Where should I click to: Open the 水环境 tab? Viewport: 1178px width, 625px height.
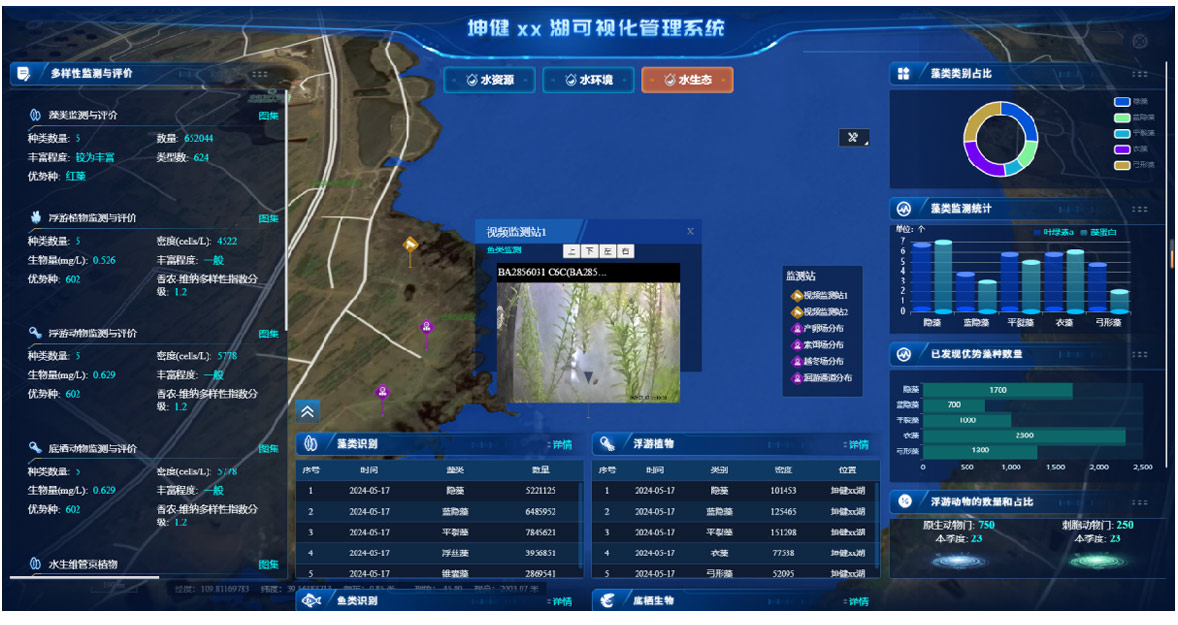[x=587, y=80]
